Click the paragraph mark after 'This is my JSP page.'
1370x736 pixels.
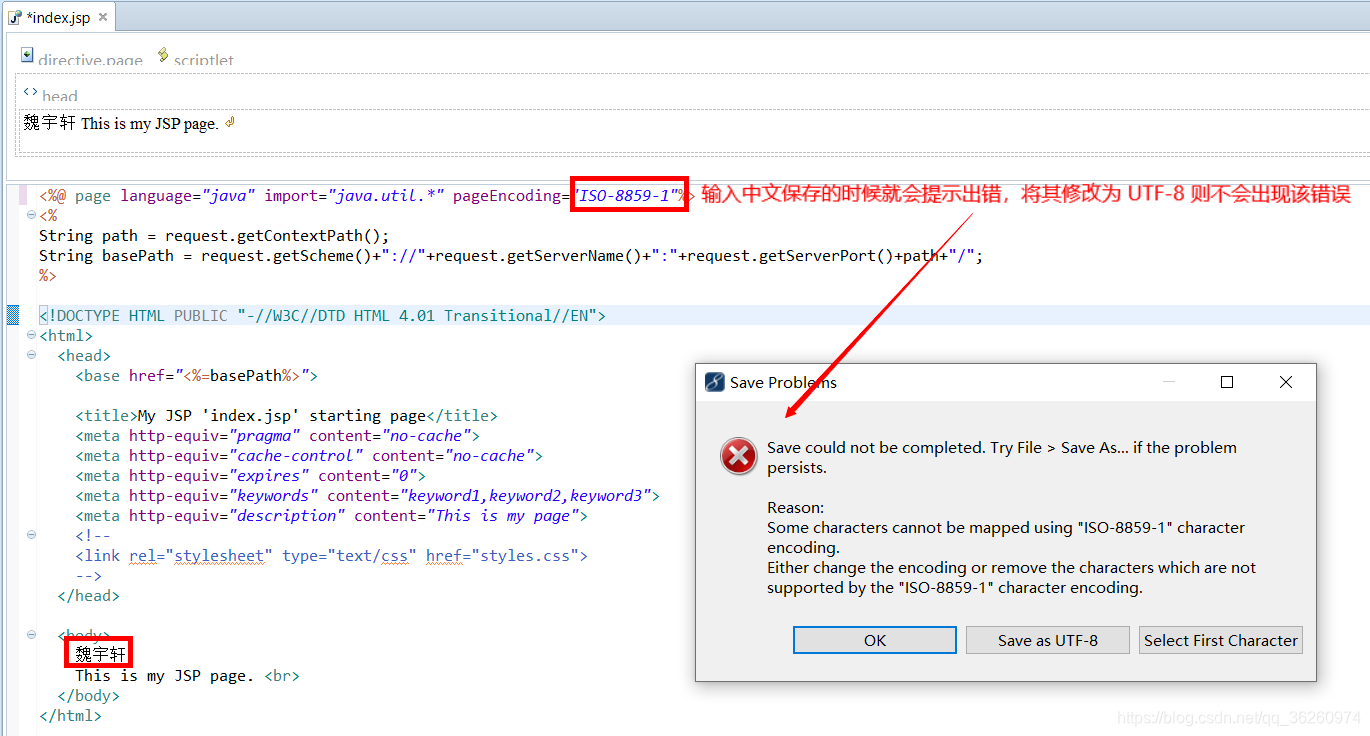point(229,121)
